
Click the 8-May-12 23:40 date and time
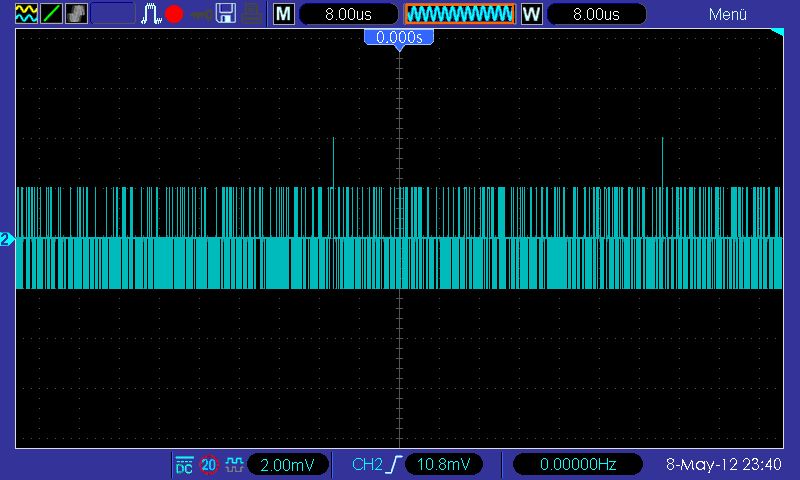pos(723,464)
